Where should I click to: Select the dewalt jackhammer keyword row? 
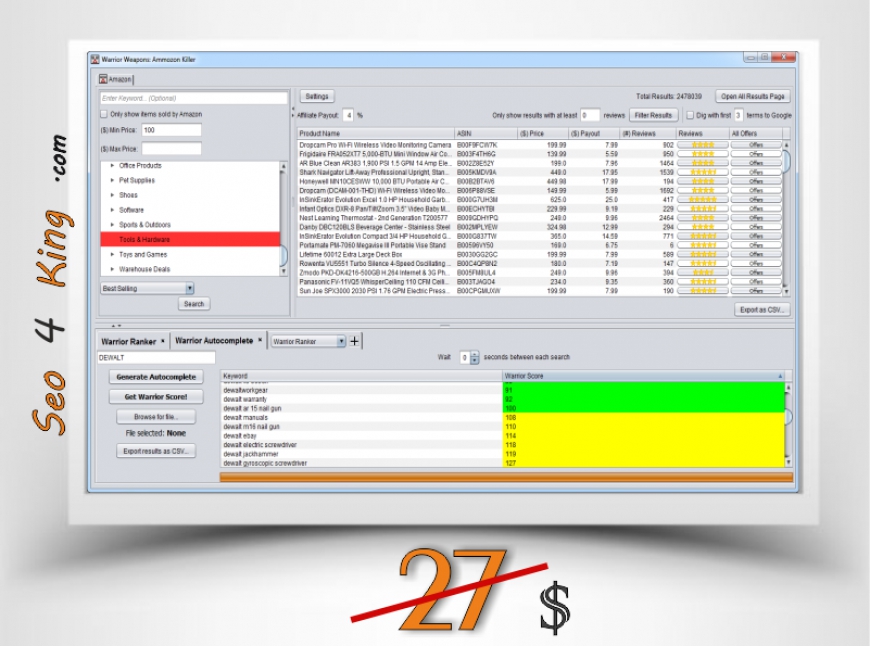point(503,454)
